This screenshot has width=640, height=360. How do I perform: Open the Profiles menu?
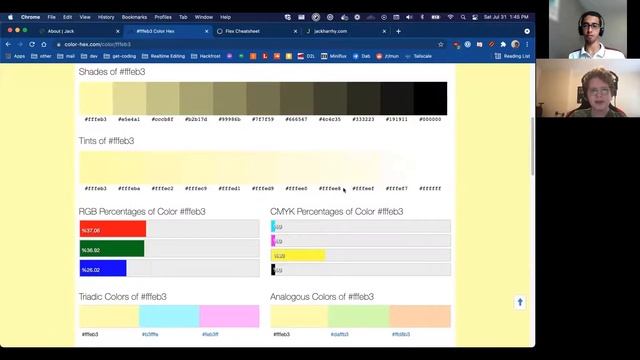(163, 17)
